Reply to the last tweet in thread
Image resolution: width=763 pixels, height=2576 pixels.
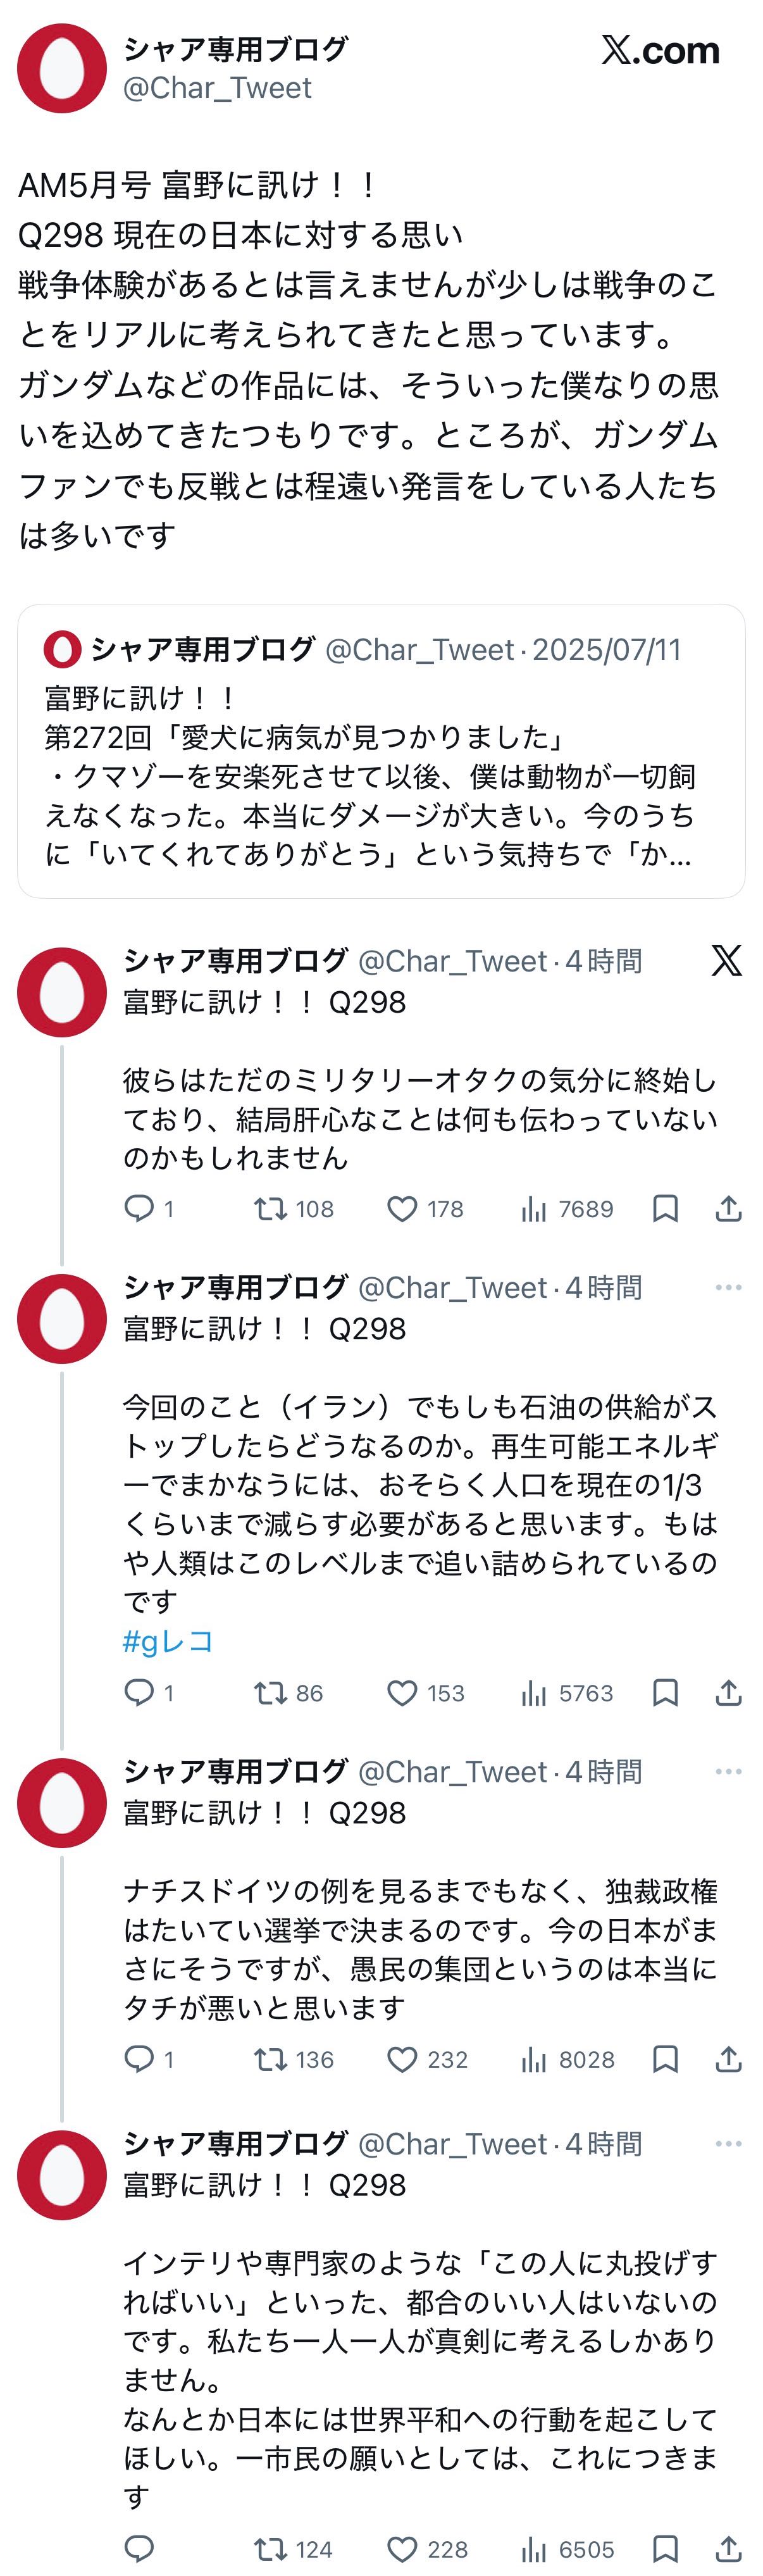(139, 2548)
